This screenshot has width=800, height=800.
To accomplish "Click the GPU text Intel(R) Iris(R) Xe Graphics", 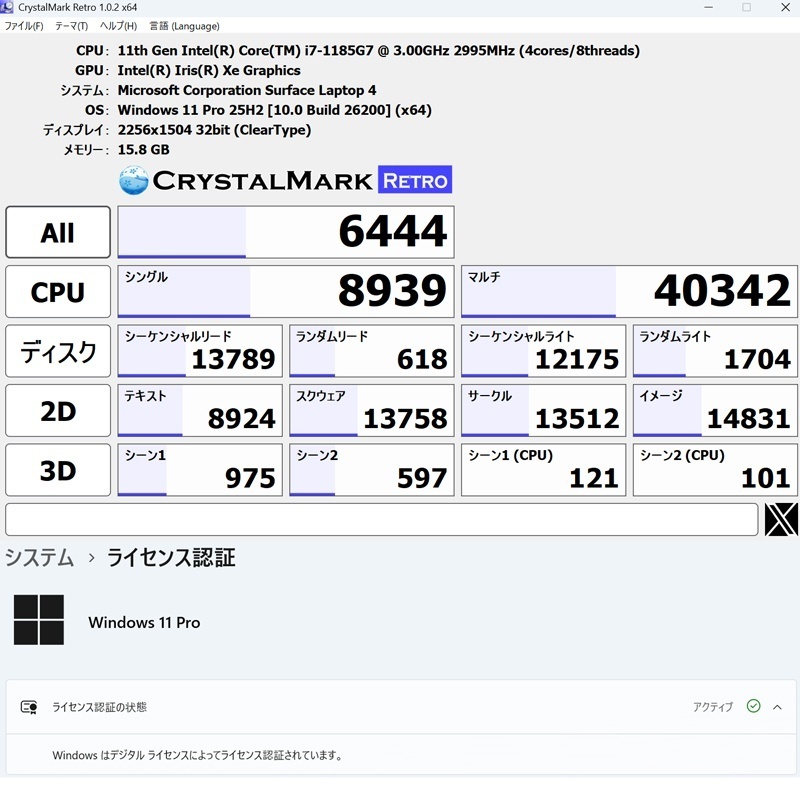I will [209, 70].
